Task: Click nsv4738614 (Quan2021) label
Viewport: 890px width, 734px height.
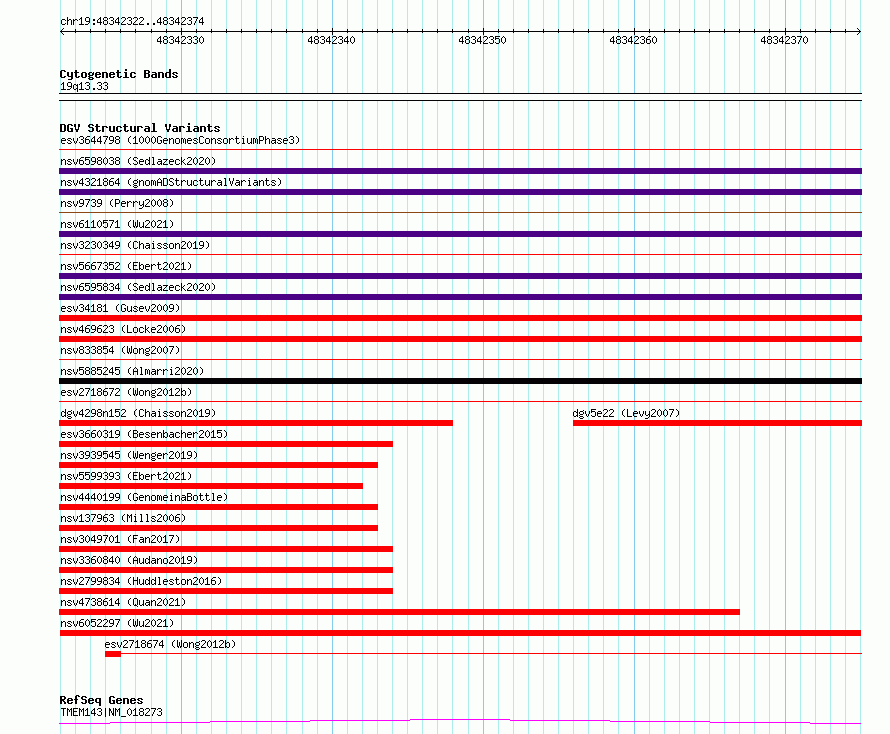Action: 123,602
